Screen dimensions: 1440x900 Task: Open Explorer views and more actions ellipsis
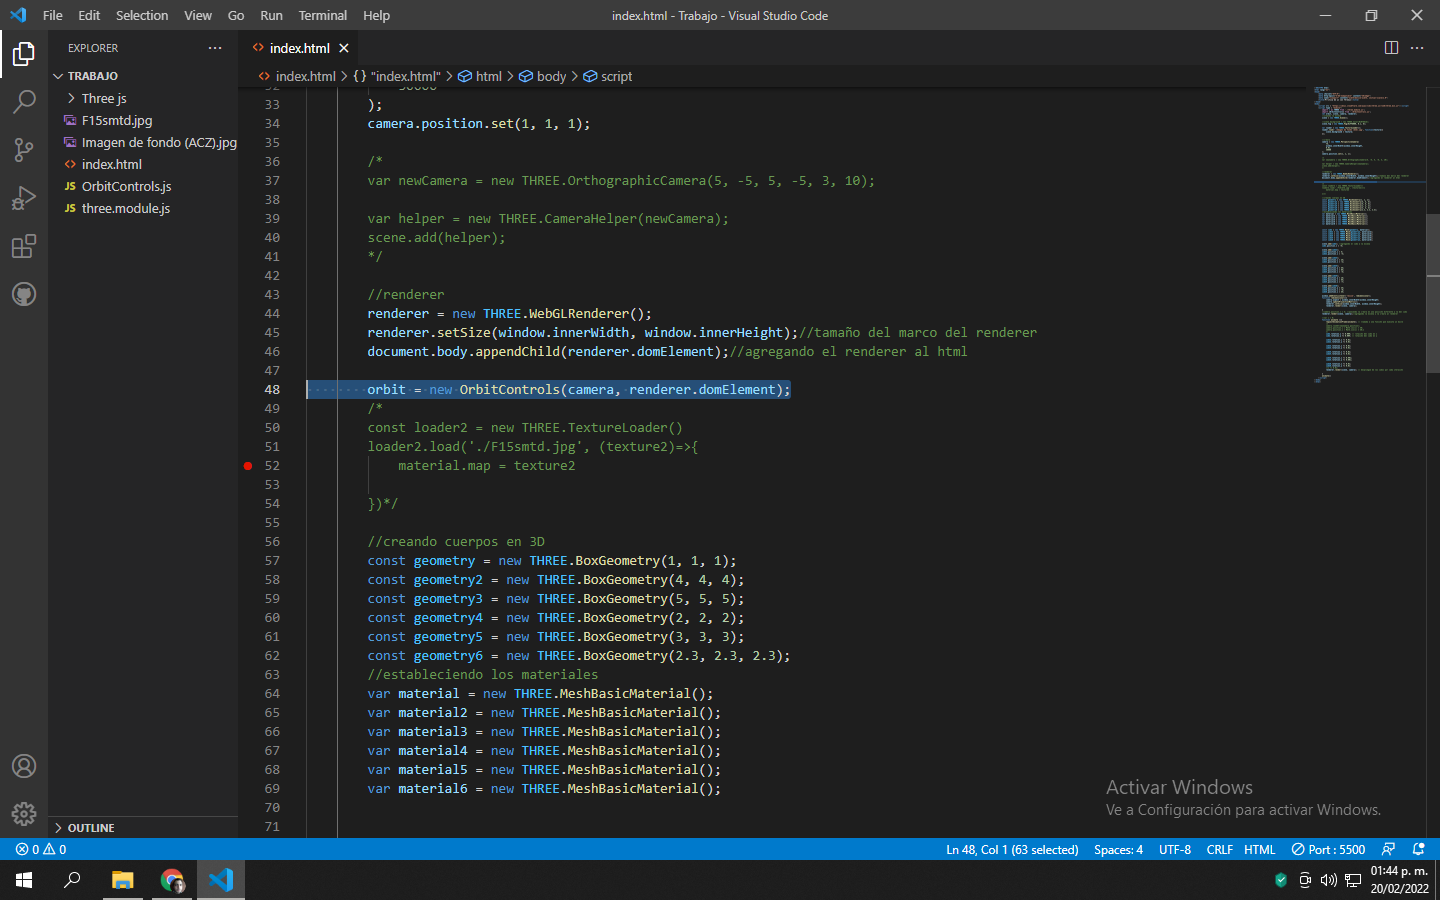215,48
